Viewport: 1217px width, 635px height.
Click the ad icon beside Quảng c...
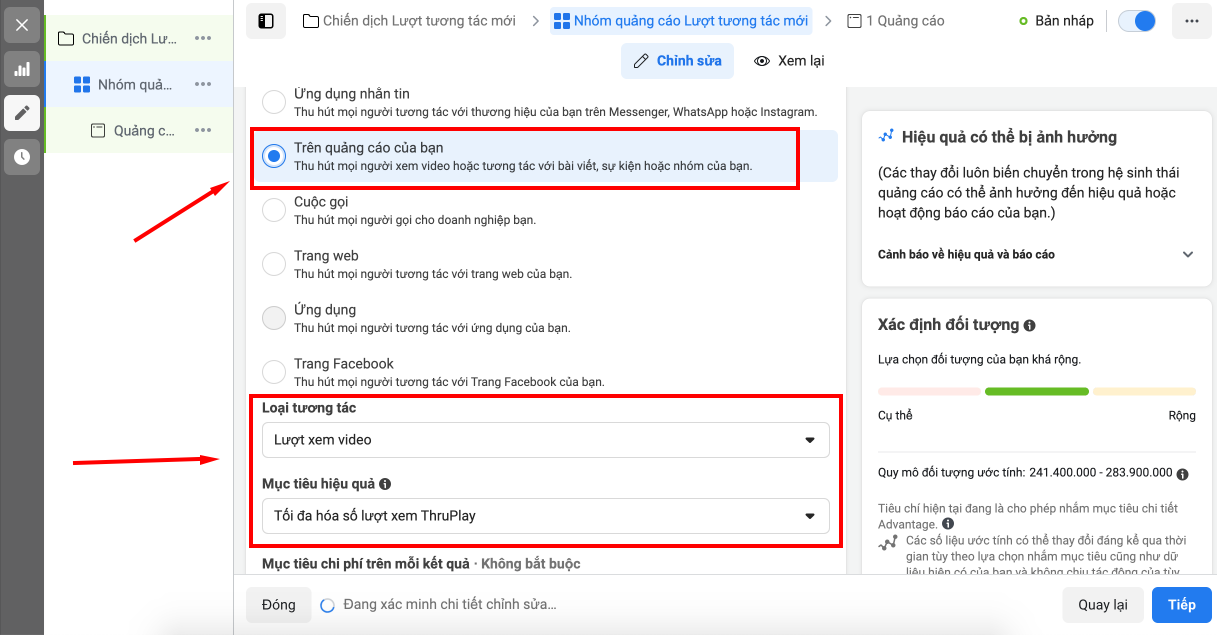click(98, 131)
